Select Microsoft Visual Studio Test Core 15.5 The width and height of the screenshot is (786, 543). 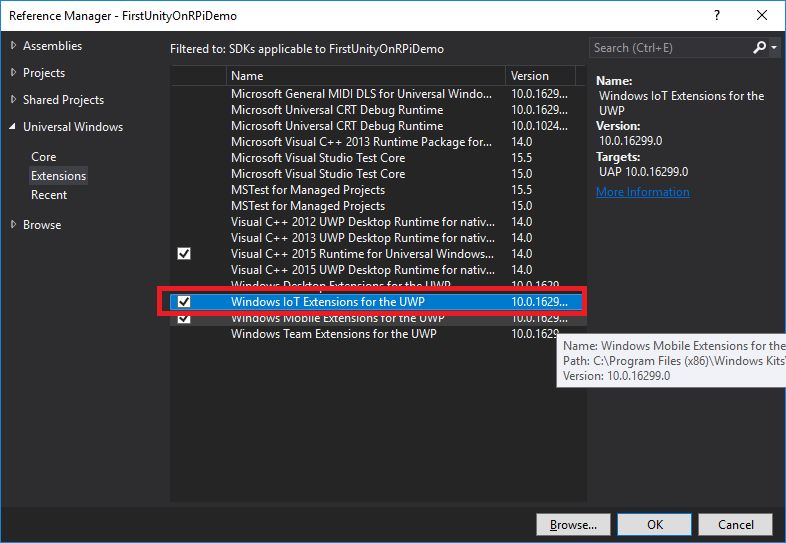point(378,158)
